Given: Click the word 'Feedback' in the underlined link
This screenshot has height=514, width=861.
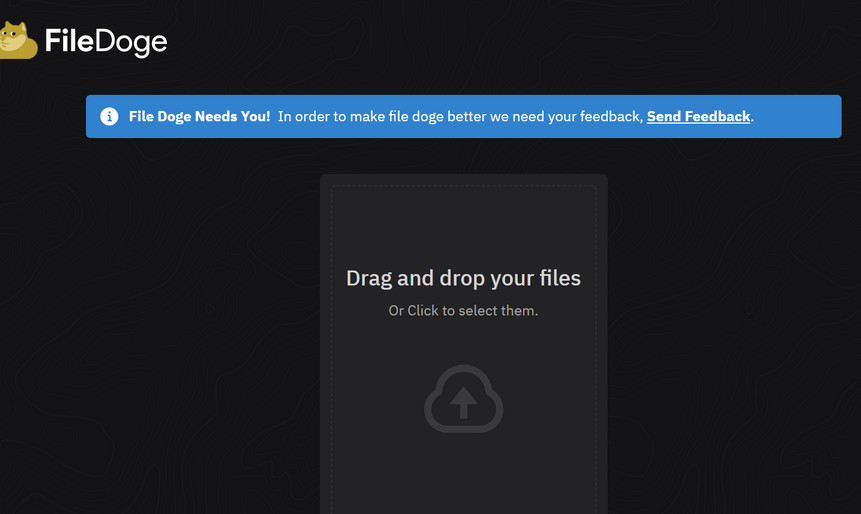Looking at the screenshot, I should click(718, 117).
